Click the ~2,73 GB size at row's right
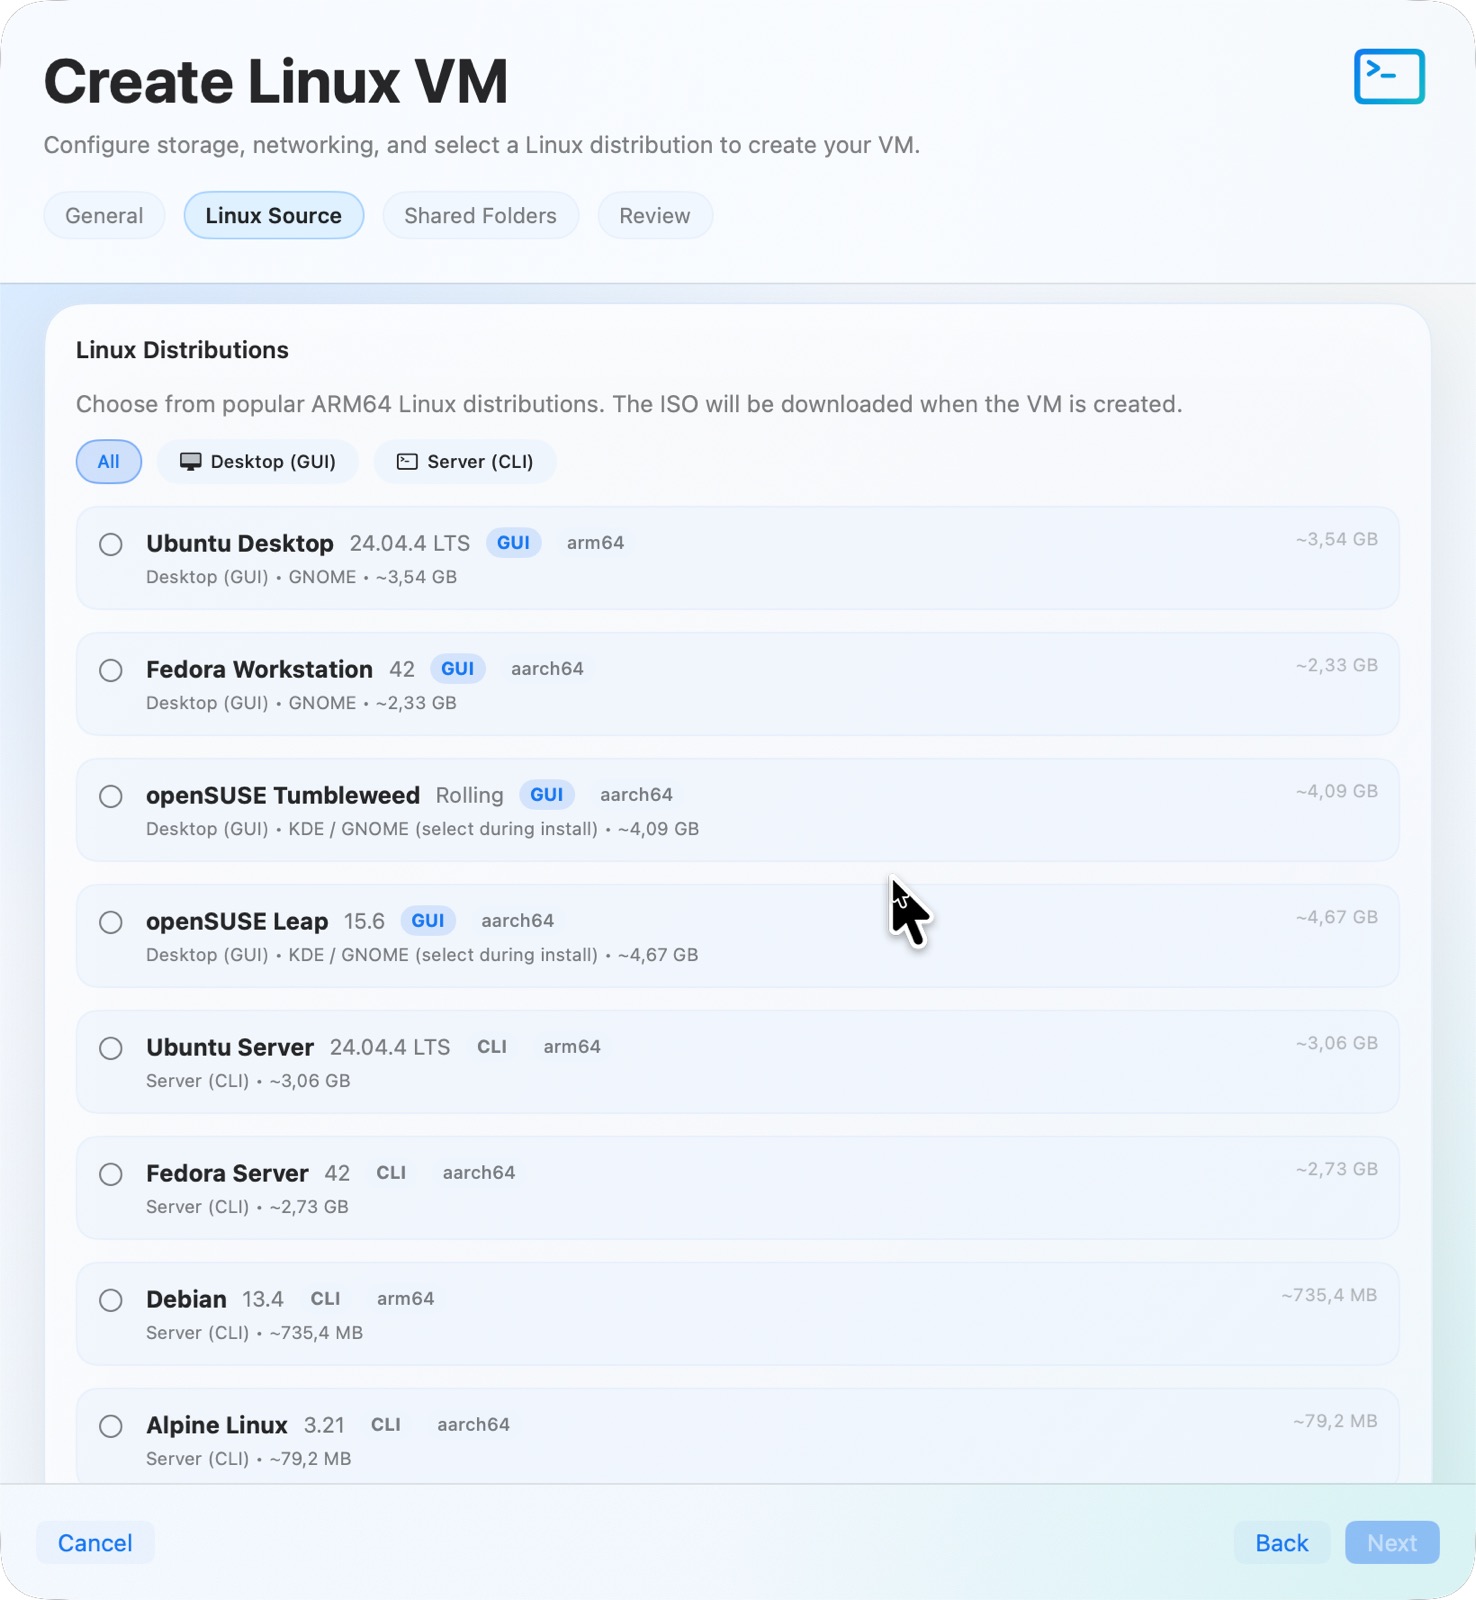 tap(1336, 1169)
